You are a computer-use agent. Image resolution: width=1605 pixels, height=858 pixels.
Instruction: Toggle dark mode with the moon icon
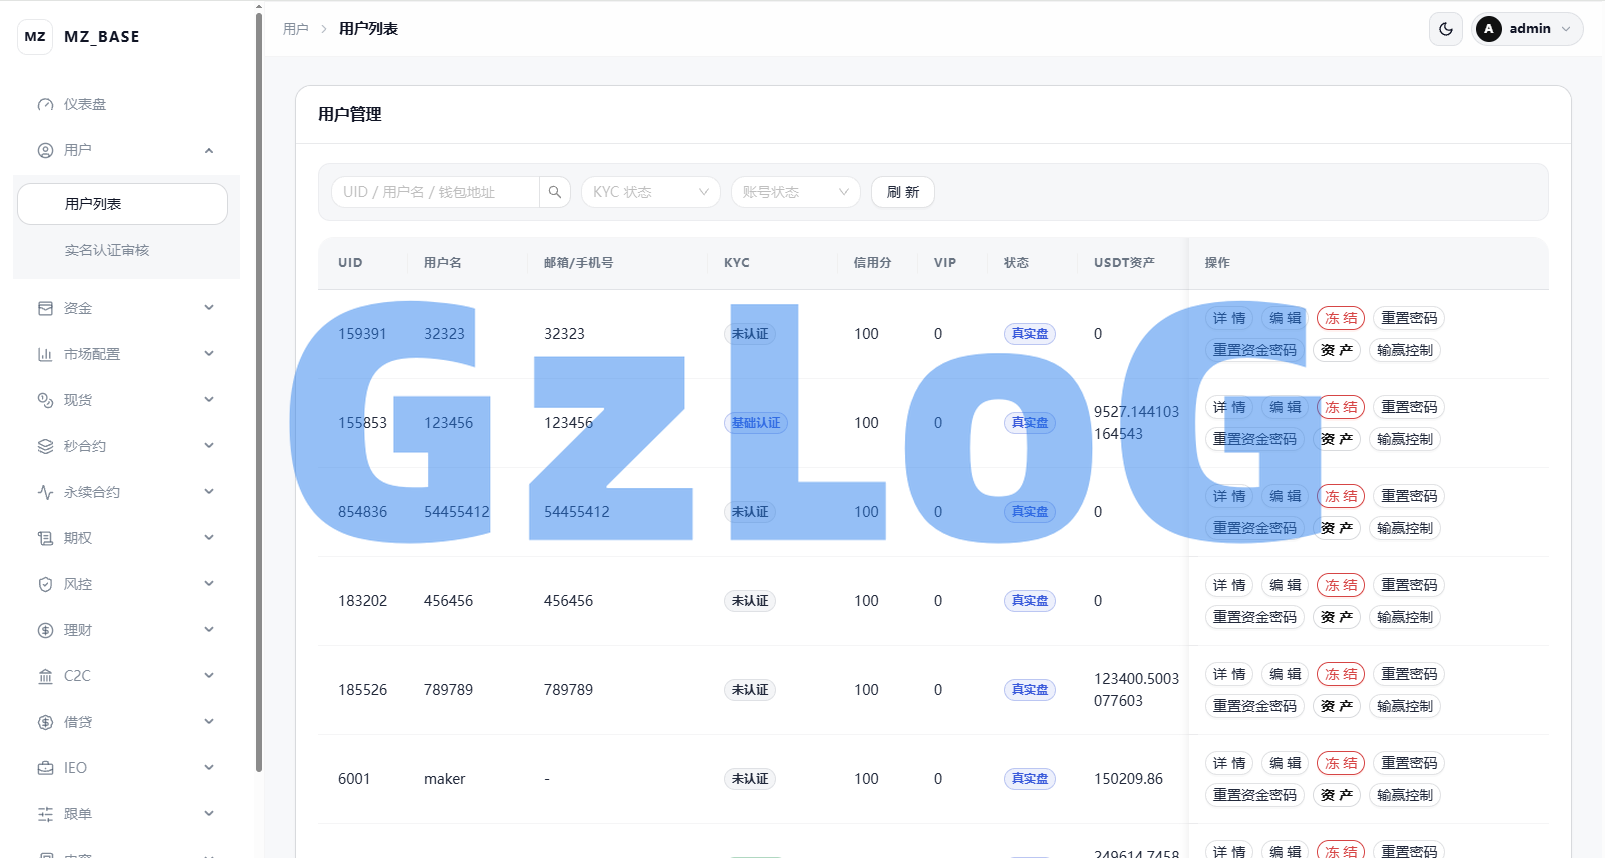point(1446,29)
